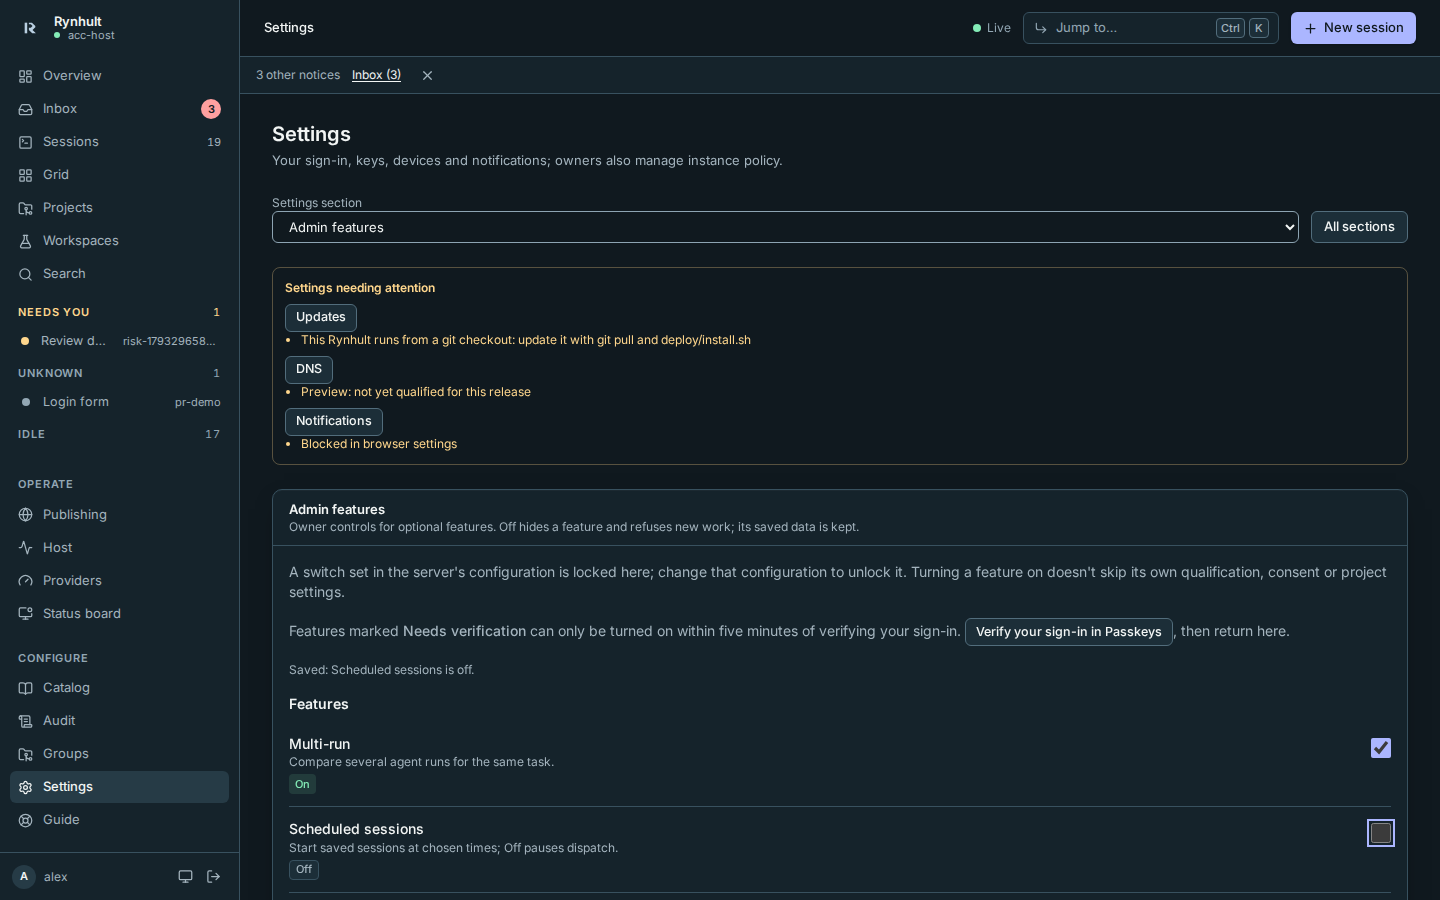Click the Updates attention button
This screenshot has height=900, width=1440.
click(321, 317)
